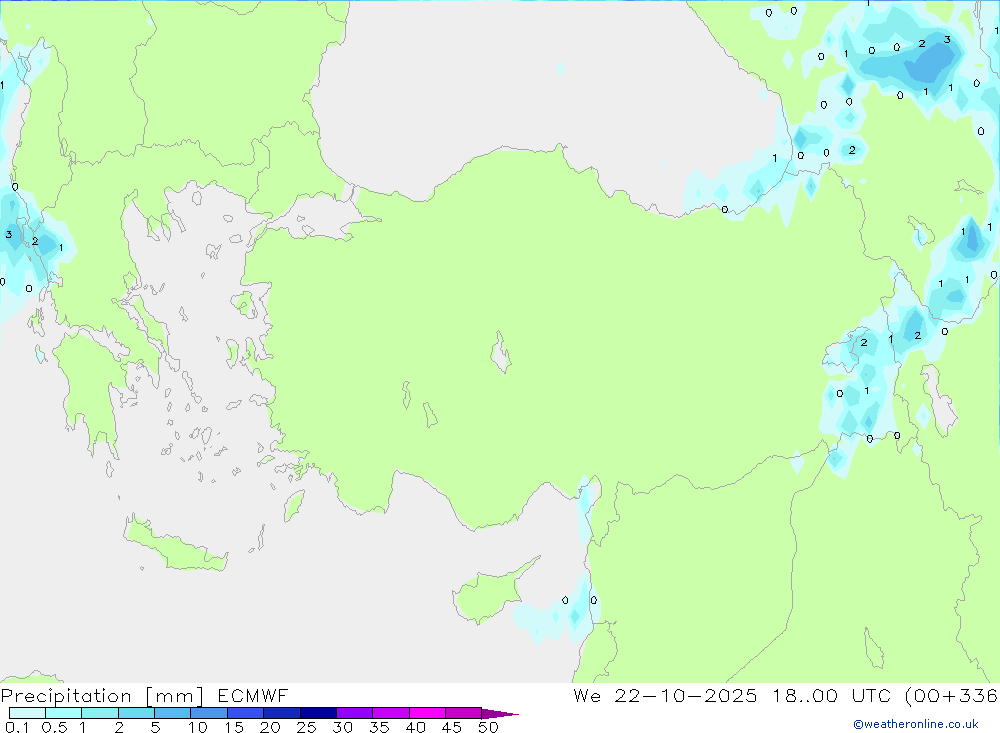Viewport: 1000px width, 733px height.
Task: Click the "50" legend scale label
Action: 488,727
